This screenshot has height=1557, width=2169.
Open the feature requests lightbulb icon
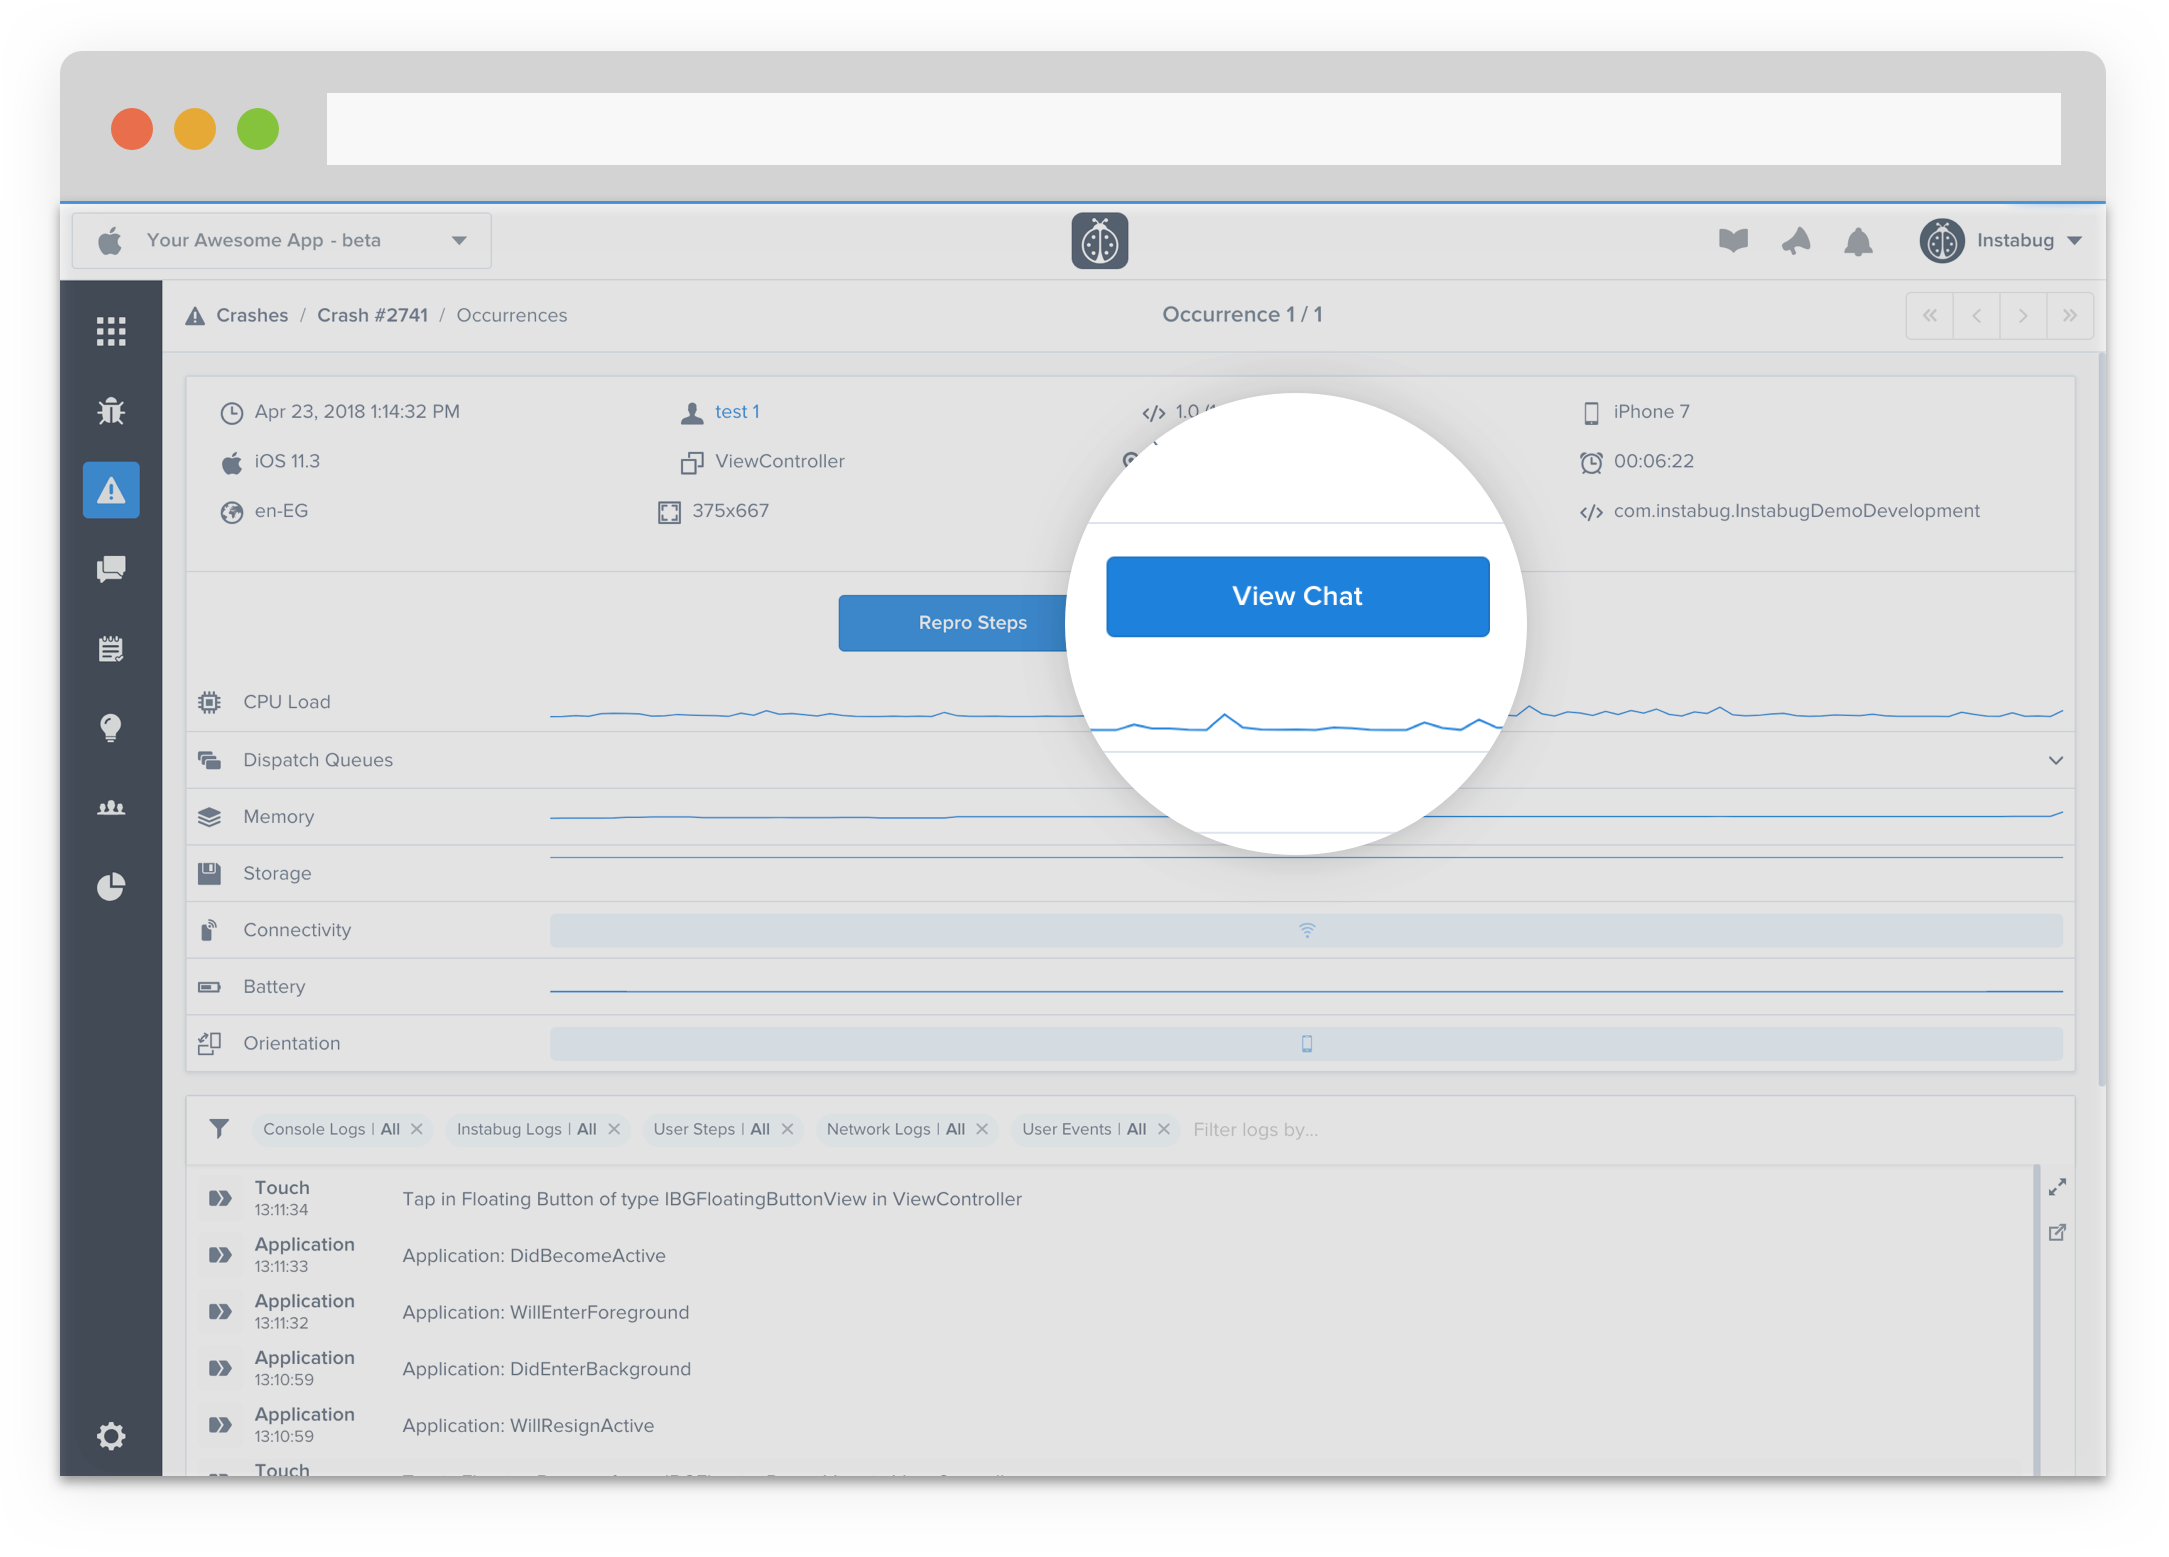pos(111,727)
